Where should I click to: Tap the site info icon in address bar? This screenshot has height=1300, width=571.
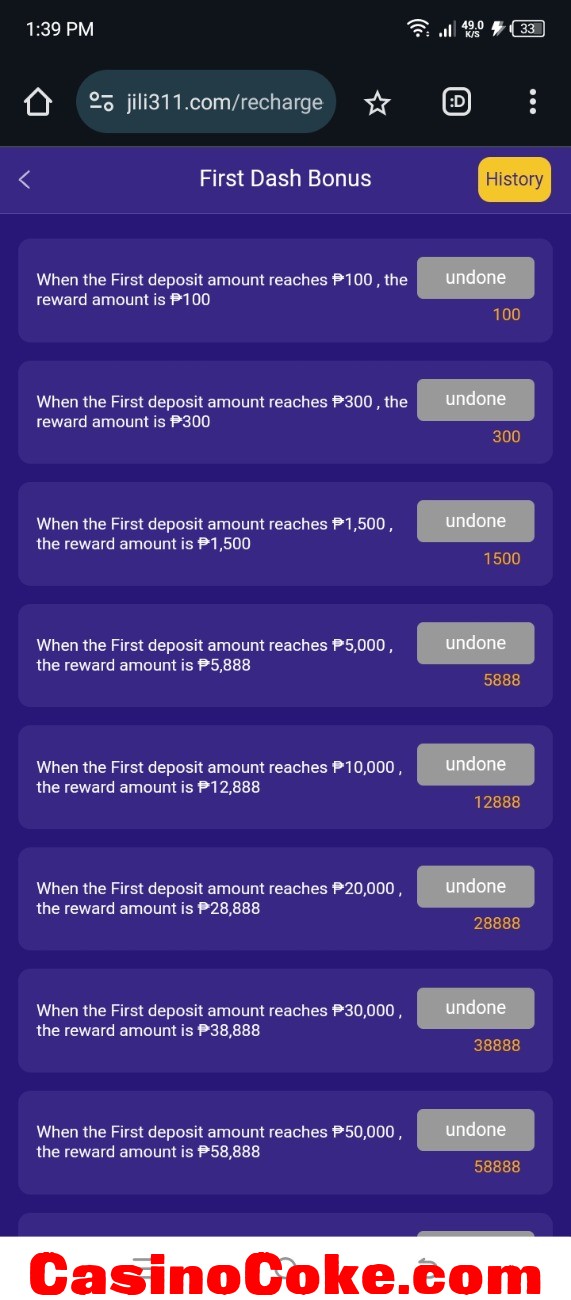coord(101,102)
